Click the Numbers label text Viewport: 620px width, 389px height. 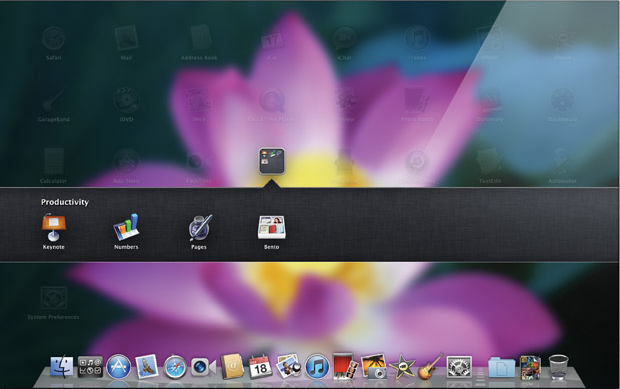point(126,247)
